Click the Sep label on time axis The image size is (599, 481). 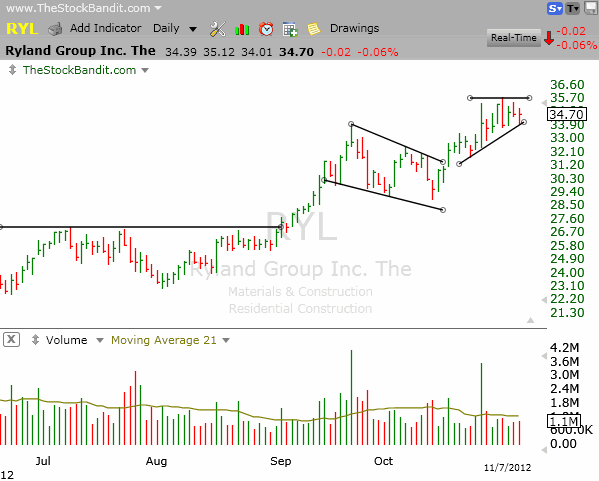coord(281,461)
